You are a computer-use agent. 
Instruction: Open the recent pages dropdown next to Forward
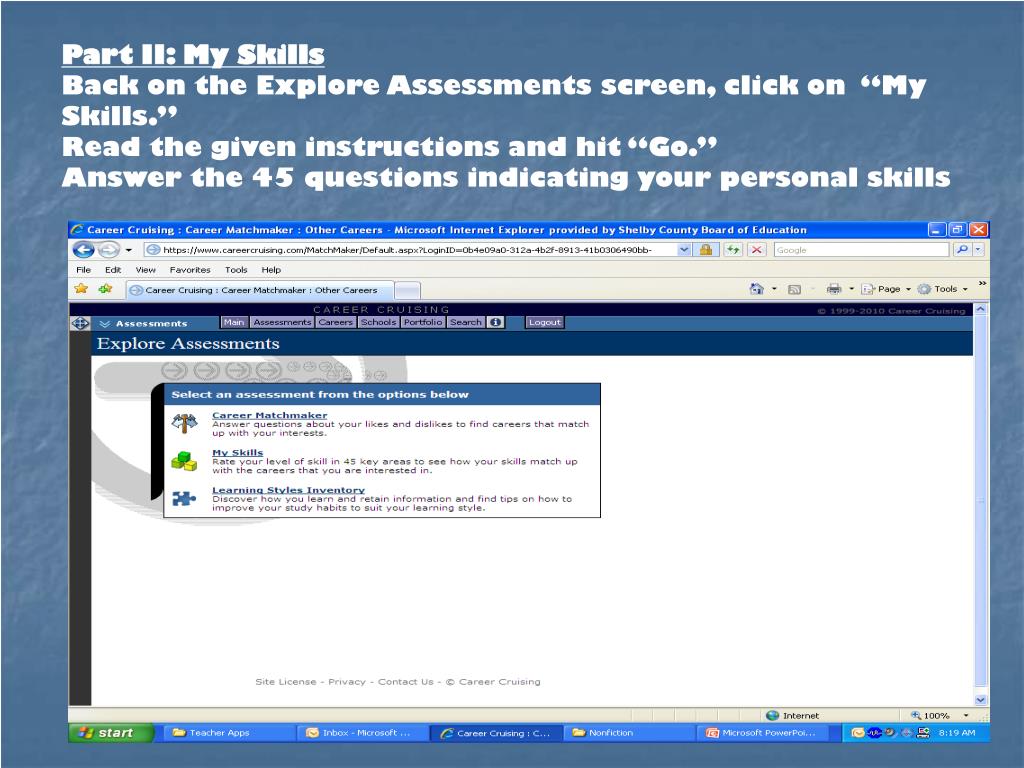point(129,250)
